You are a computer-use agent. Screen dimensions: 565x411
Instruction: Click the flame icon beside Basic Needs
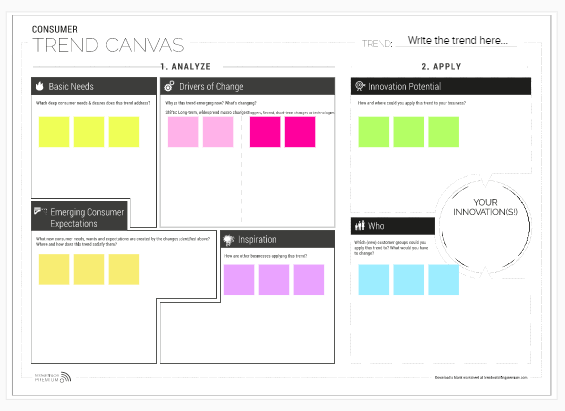coord(40,86)
